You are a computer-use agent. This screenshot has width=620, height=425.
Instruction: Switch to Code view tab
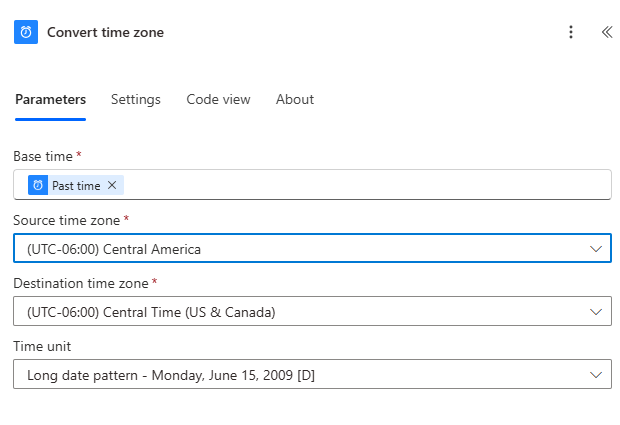click(x=218, y=99)
